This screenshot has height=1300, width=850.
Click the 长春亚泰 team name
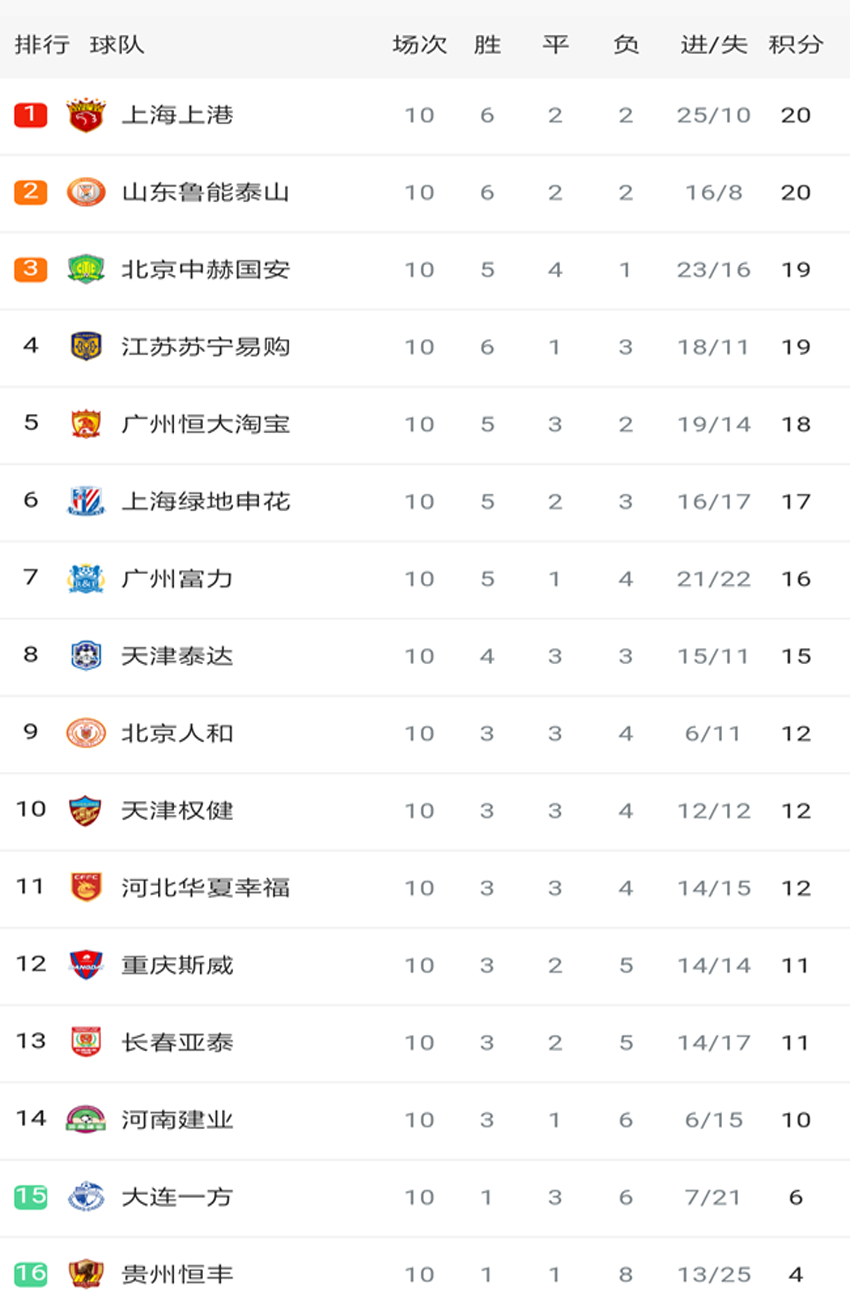point(177,1042)
